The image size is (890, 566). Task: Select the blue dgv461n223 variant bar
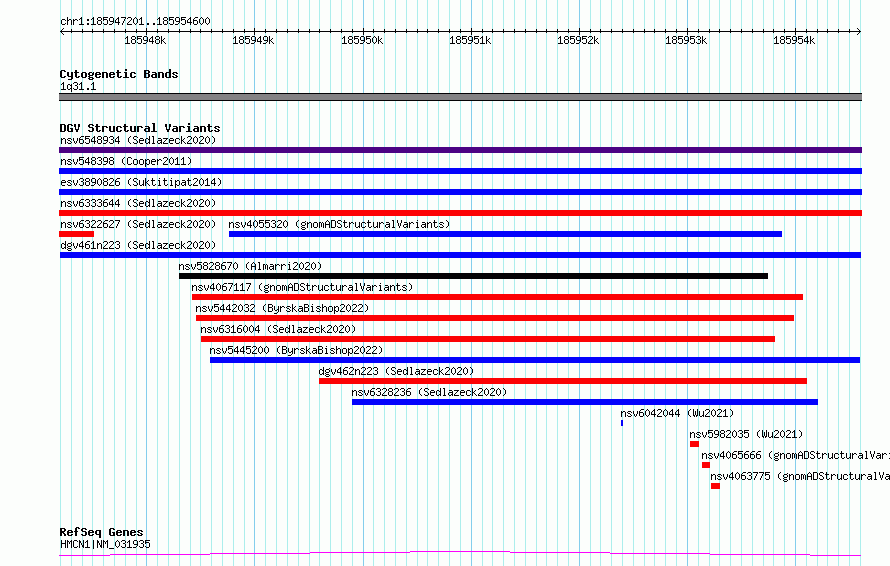click(x=460, y=255)
